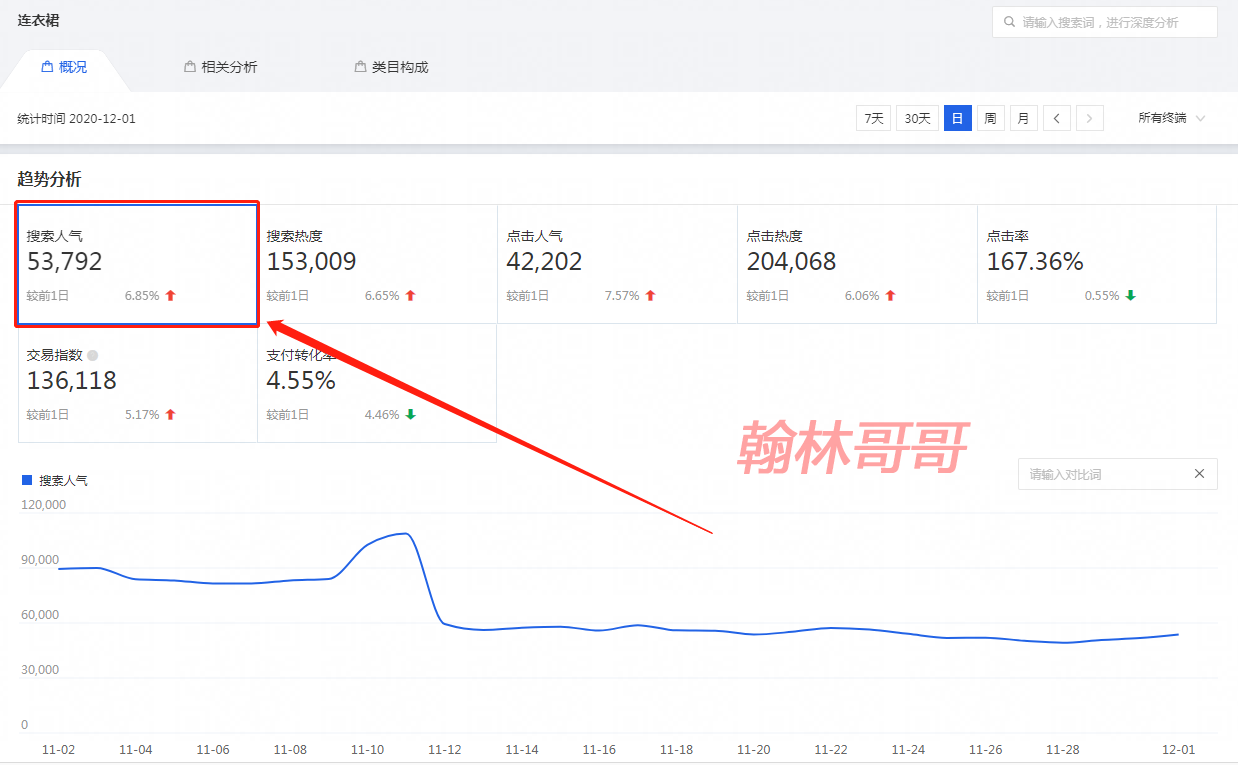Viewport: 1238px width, 765px height.
Task: Select the 30天 time range button
Action: 917,118
